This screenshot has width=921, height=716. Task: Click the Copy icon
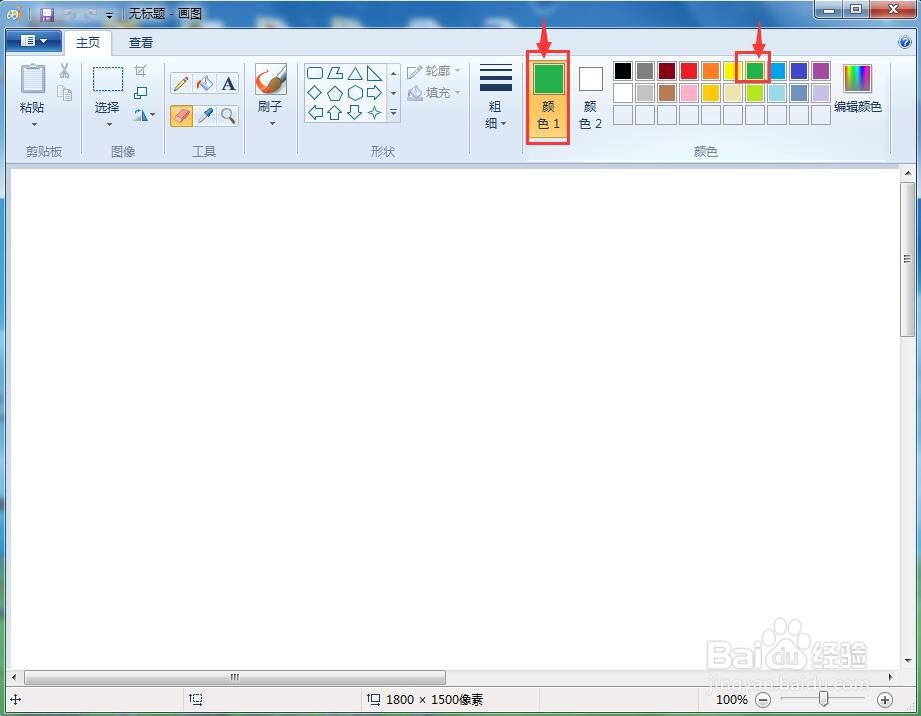[64, 93]
